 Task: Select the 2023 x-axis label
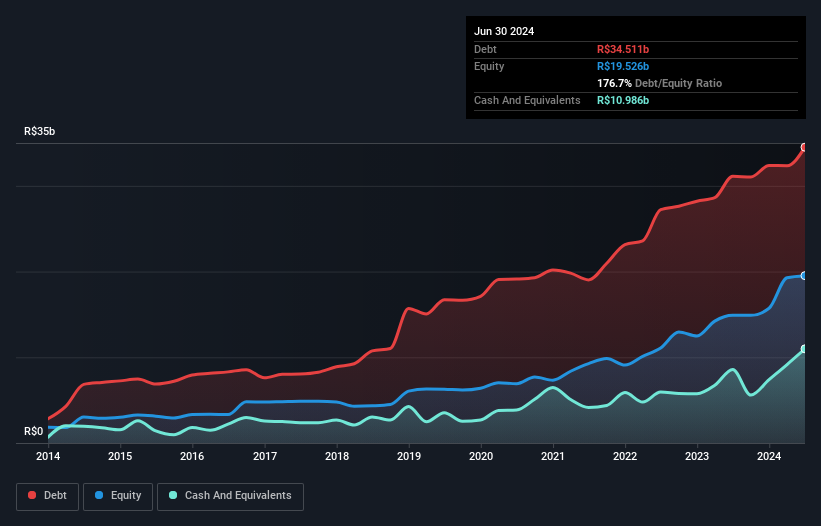[697, 456]
